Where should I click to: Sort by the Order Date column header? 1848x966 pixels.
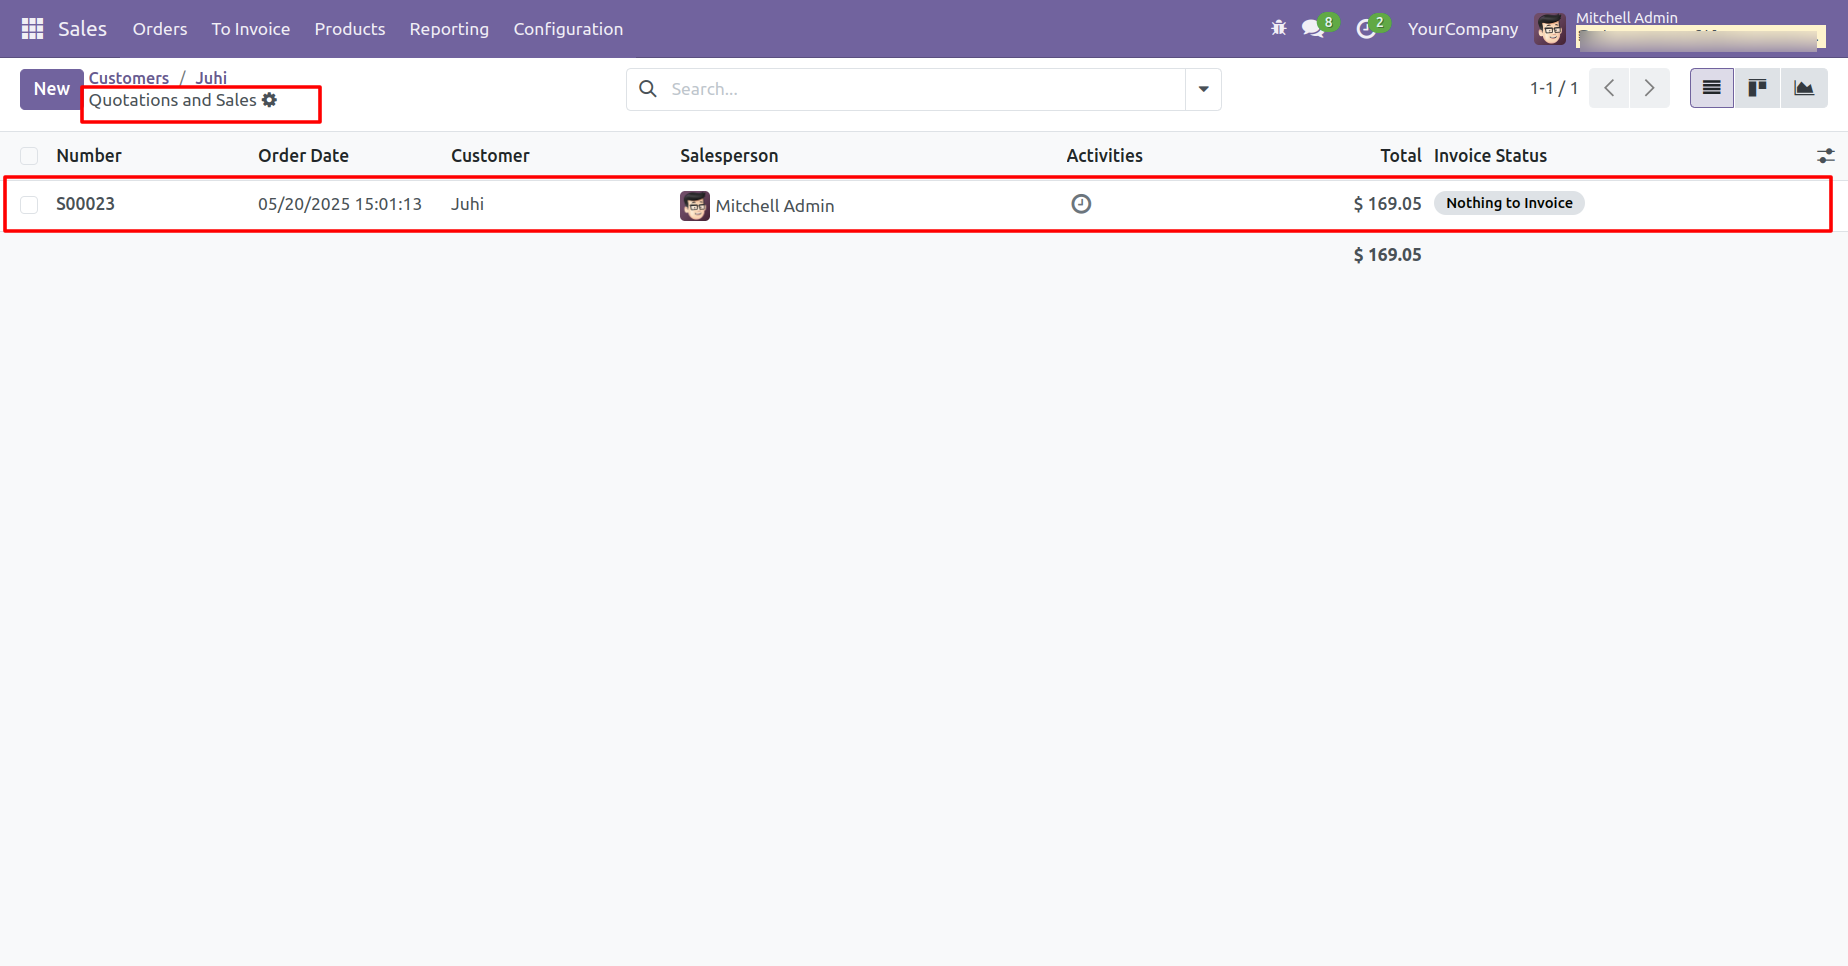click(x=303, y=155)
